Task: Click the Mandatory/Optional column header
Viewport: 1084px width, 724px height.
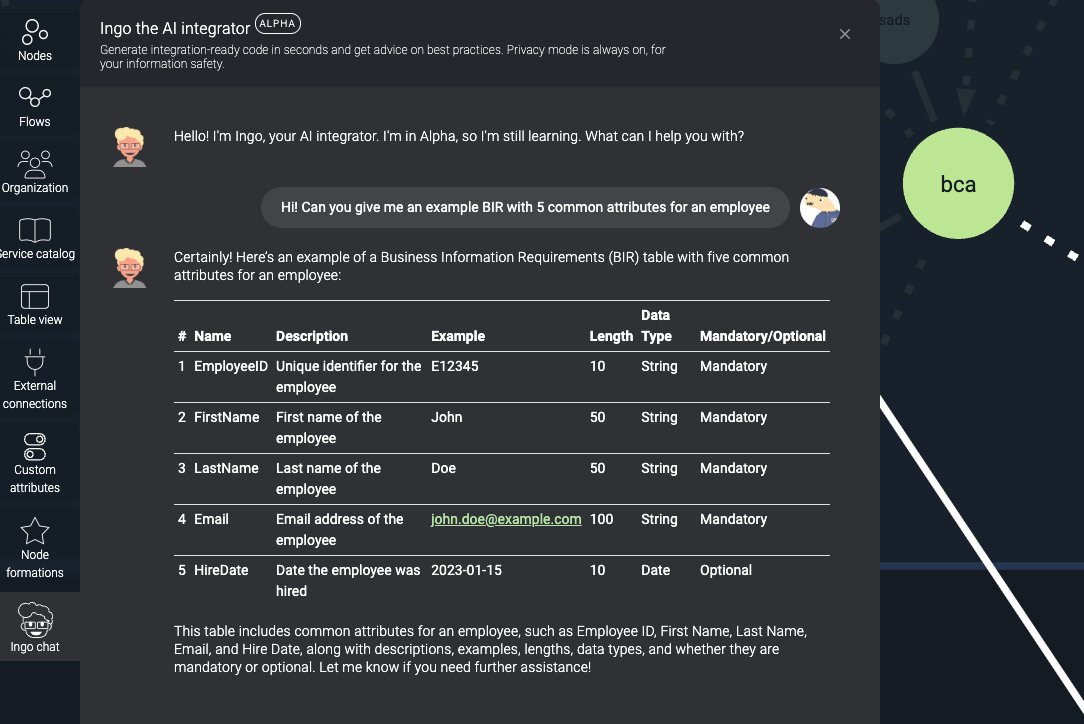Action: pos(762,336)
